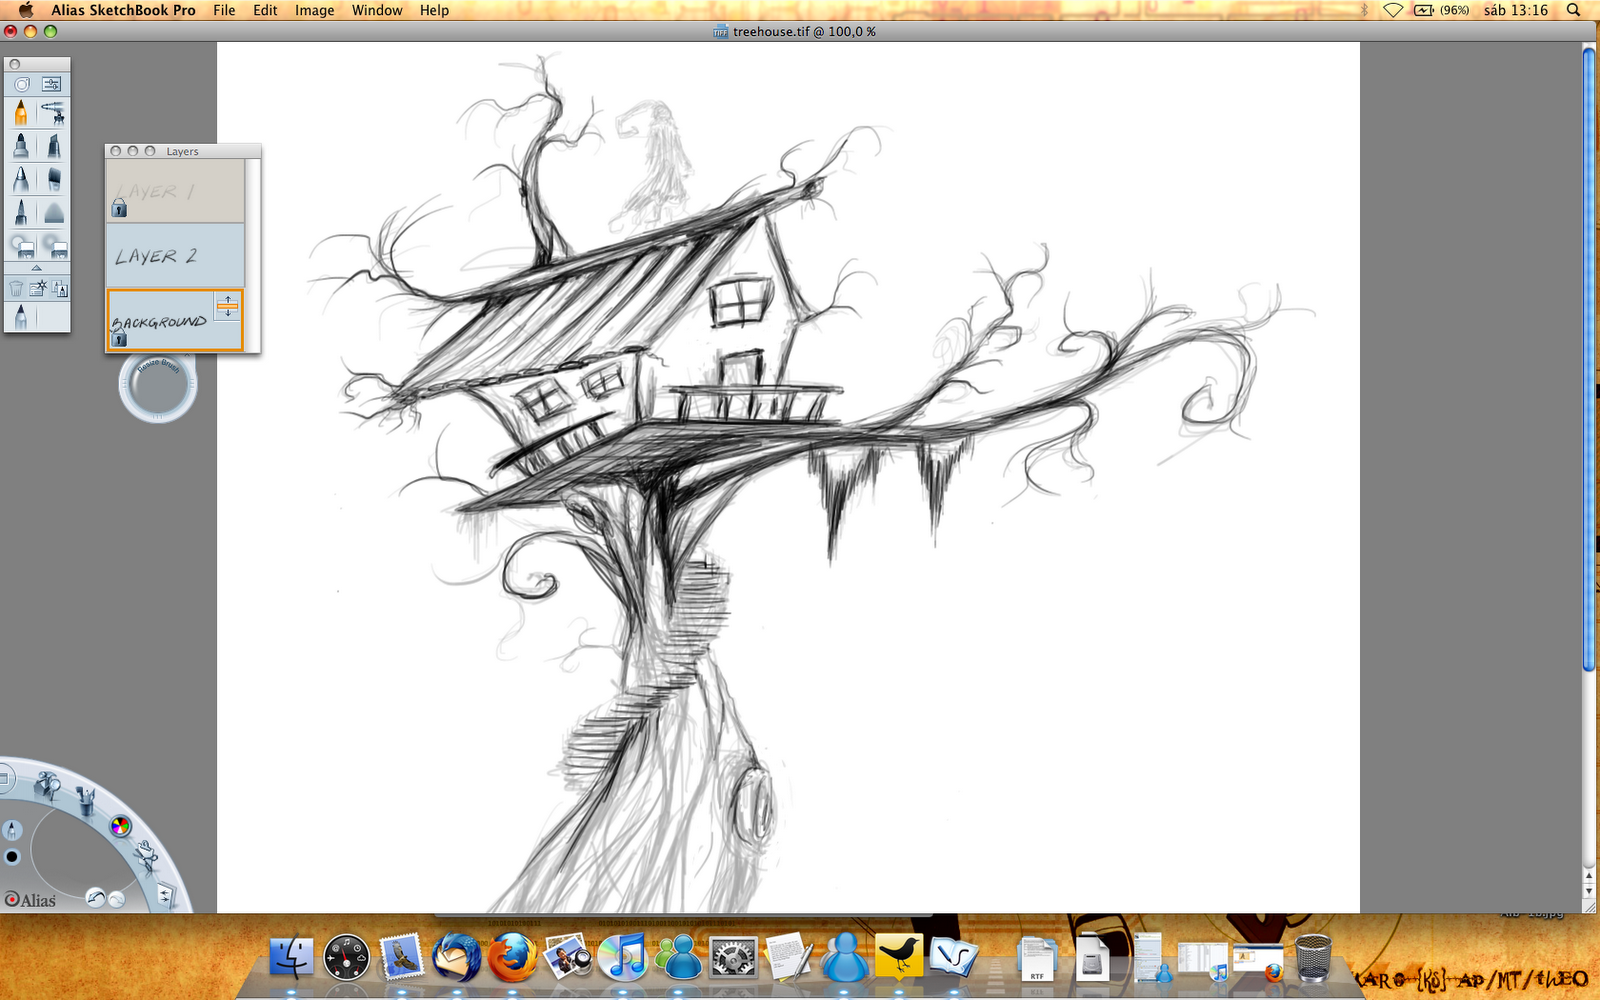Viewport: 1600px width, 1000px height.
Task: Open the Edit menu
Action: click(265, 10)
